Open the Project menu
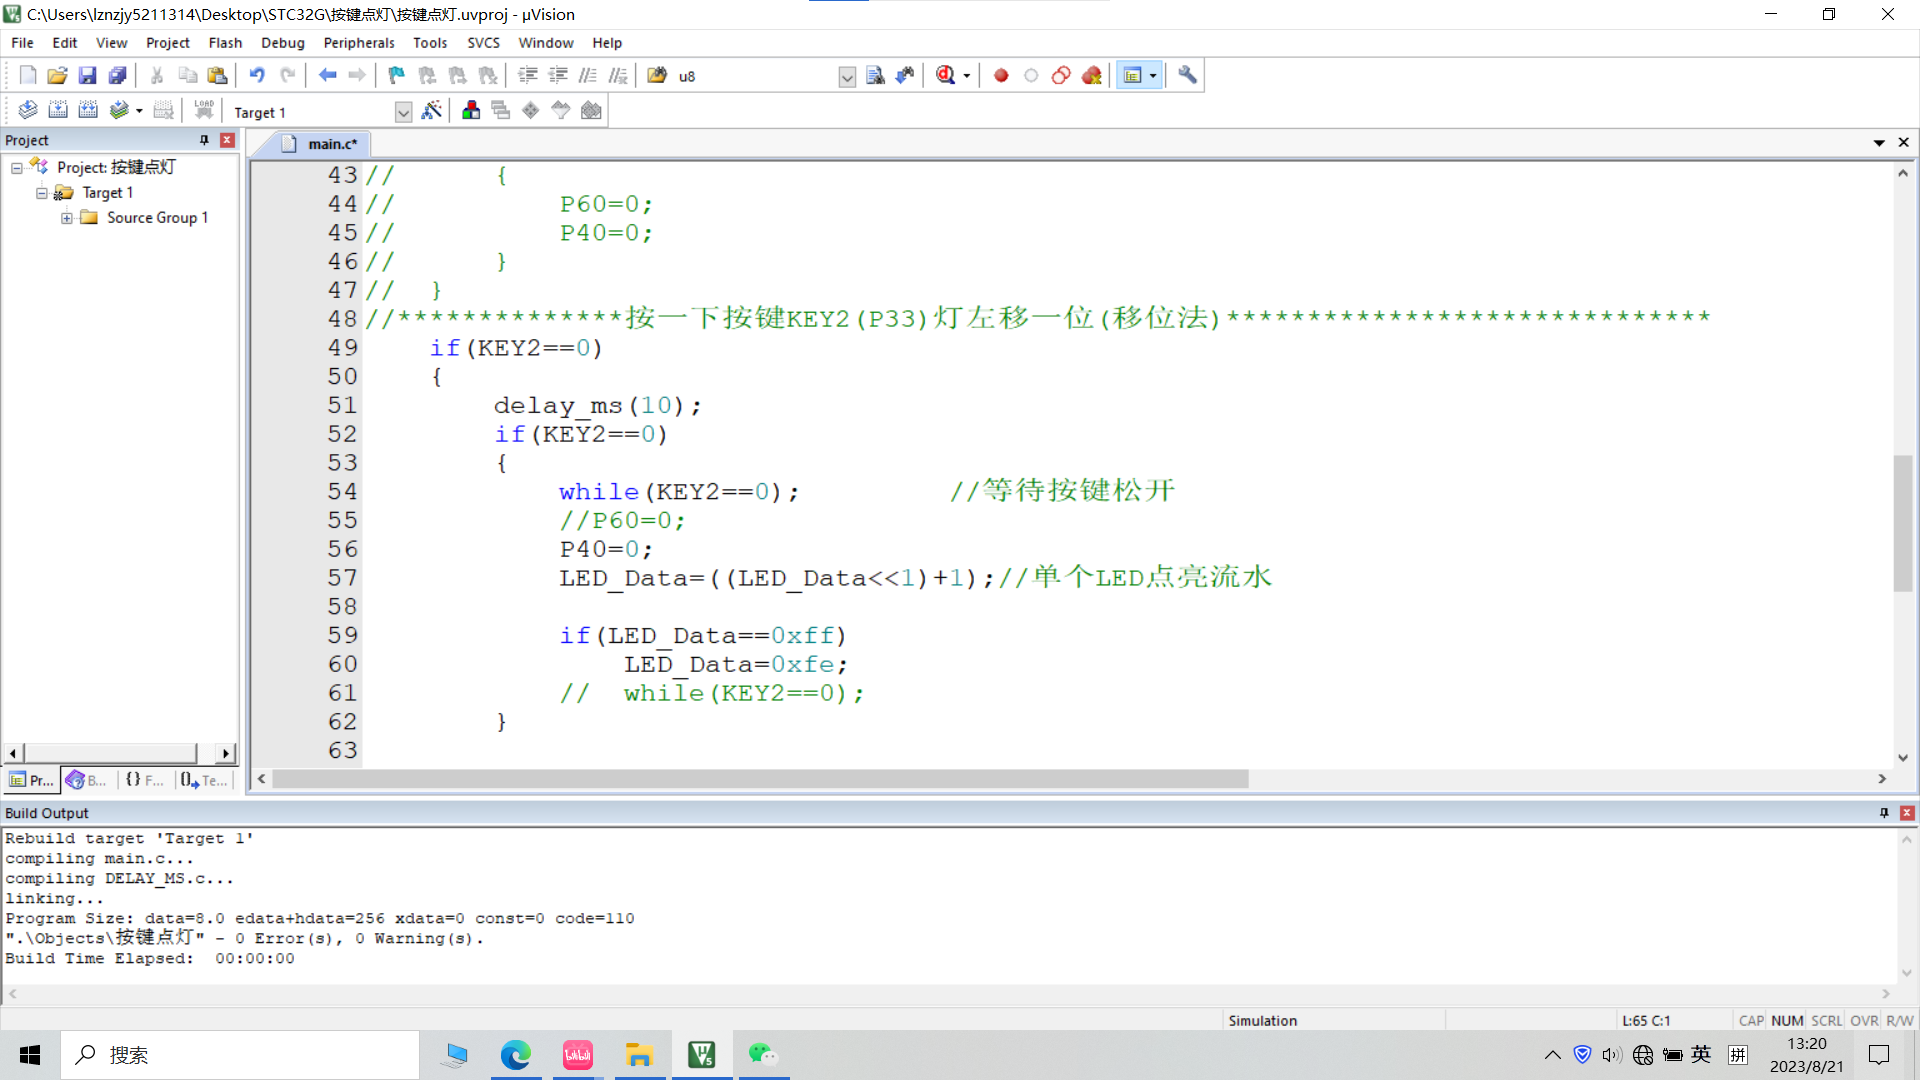Image resolution: width=1920 pixels, height=1080 pixels. 167,43
